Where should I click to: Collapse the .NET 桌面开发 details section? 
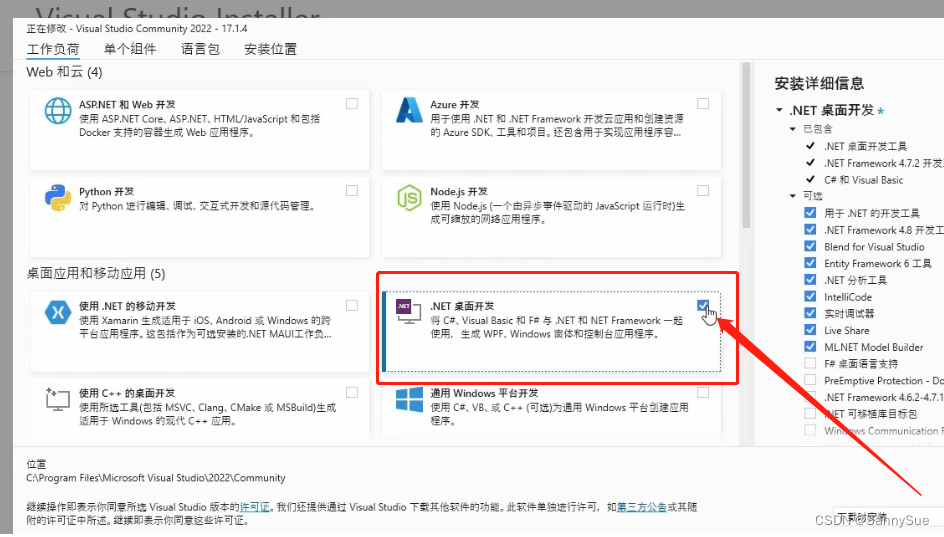pyautogui.click(x=780, y=110)
